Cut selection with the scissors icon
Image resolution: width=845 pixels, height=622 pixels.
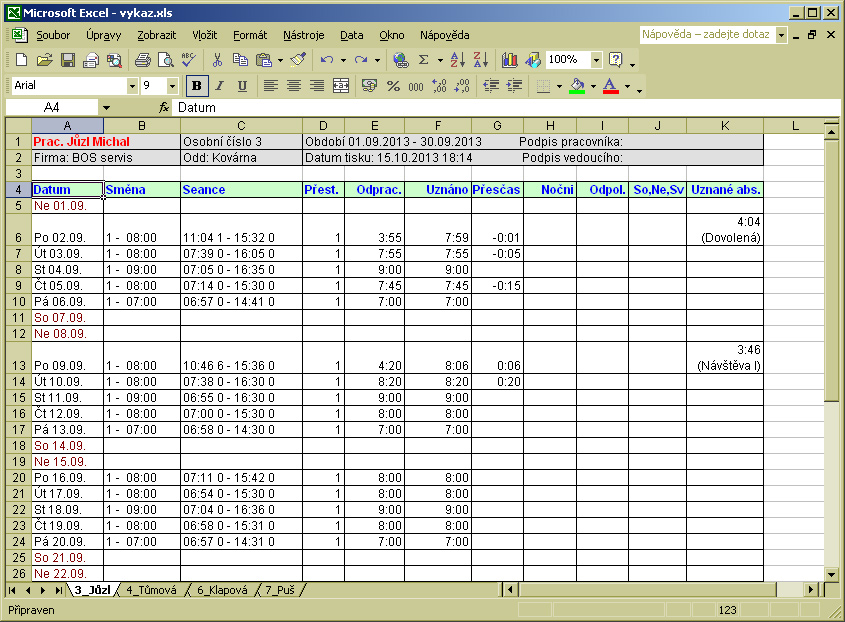(217, 60)
